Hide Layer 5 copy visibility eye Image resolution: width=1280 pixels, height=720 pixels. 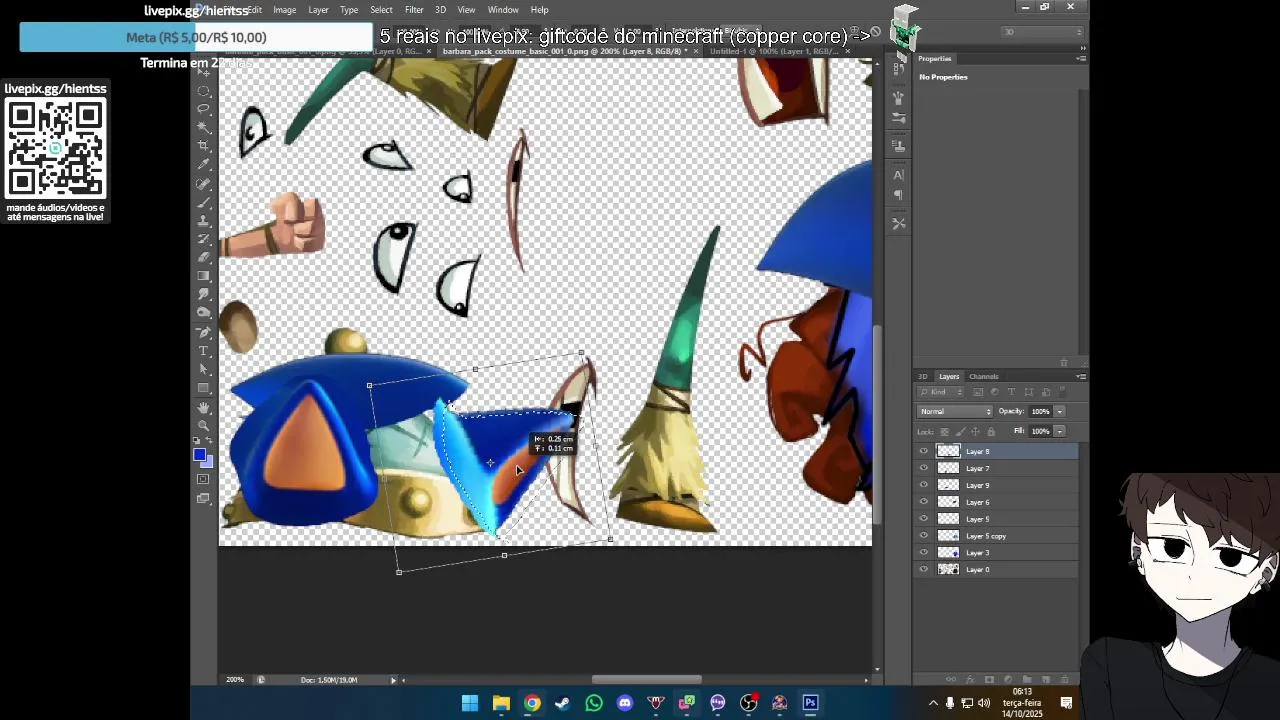click(924, 536)
